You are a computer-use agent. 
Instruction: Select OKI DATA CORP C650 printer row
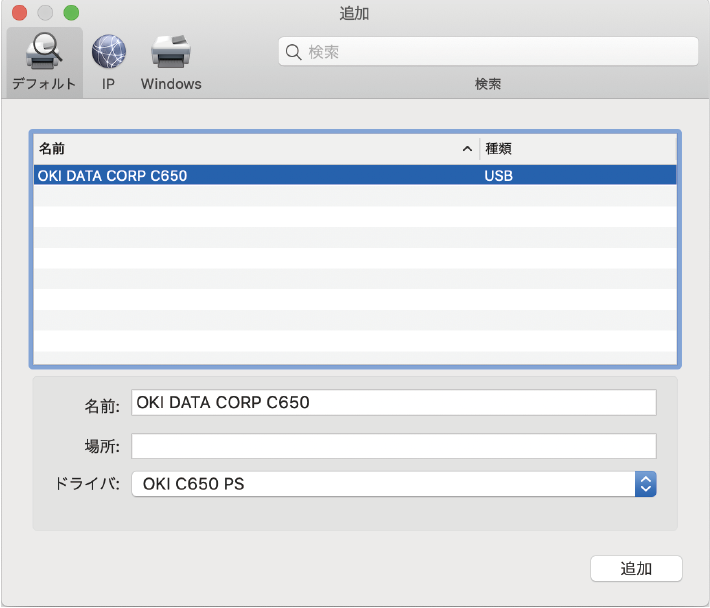pyautogui.click(x=355, y=175)
